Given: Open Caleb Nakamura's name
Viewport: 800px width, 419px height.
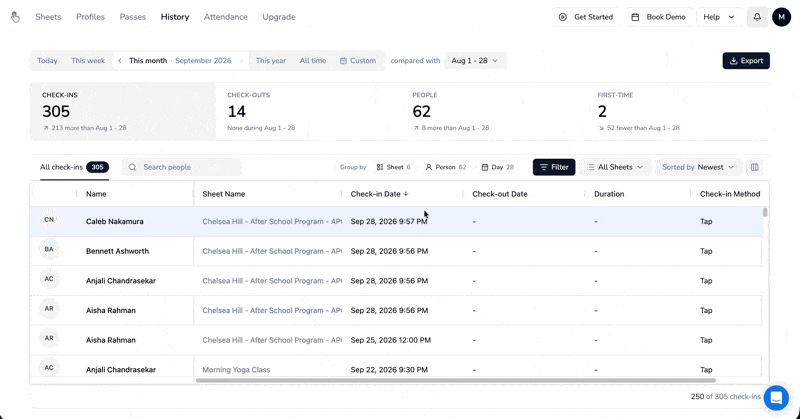Looking at the screenshot, I should 114,221.
